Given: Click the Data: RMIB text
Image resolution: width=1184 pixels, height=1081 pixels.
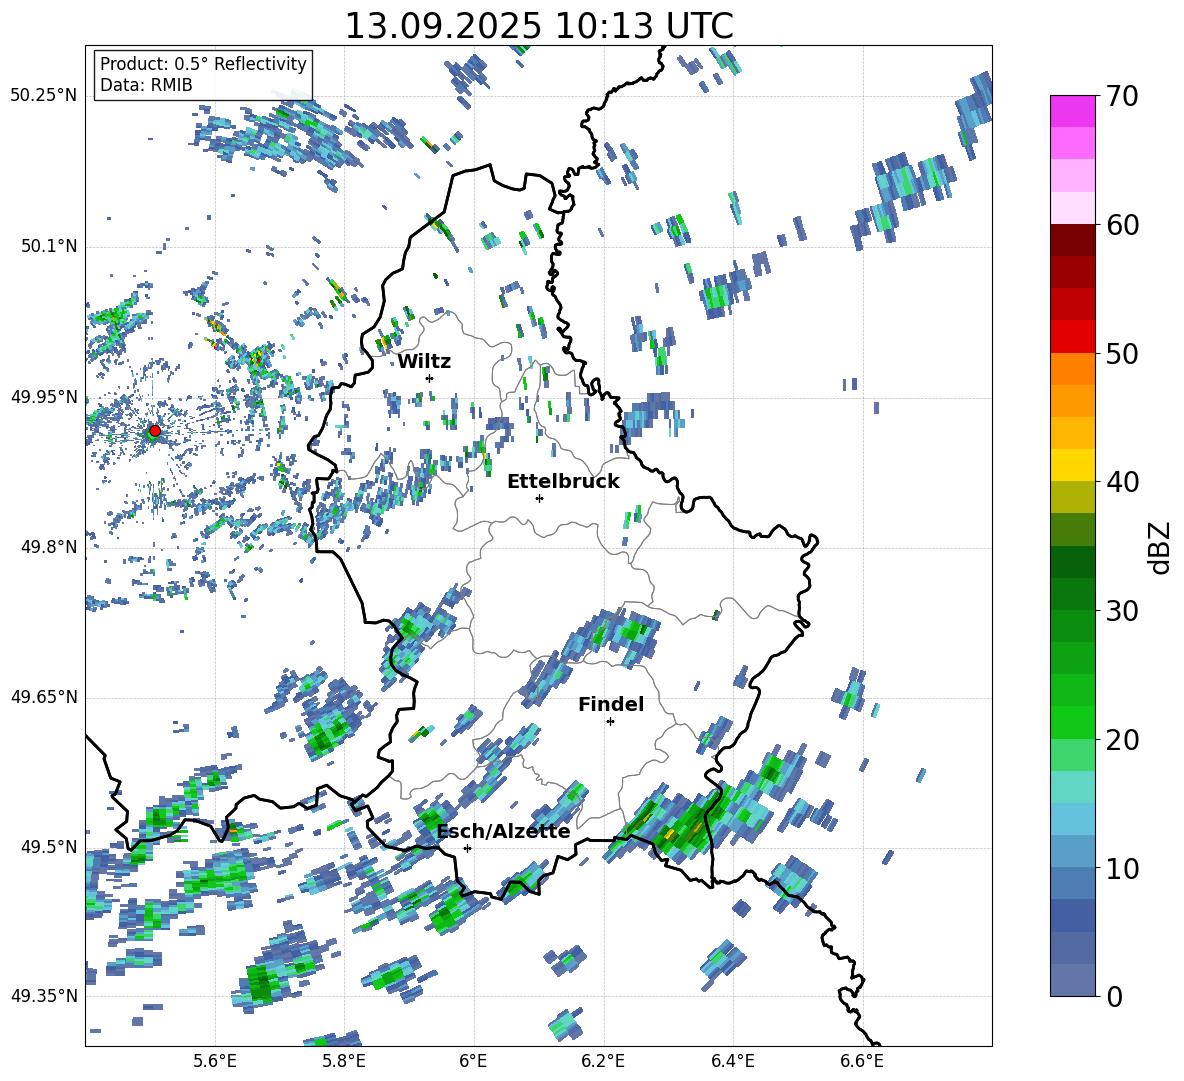Looking at the screenshot, I should point(146,85).
